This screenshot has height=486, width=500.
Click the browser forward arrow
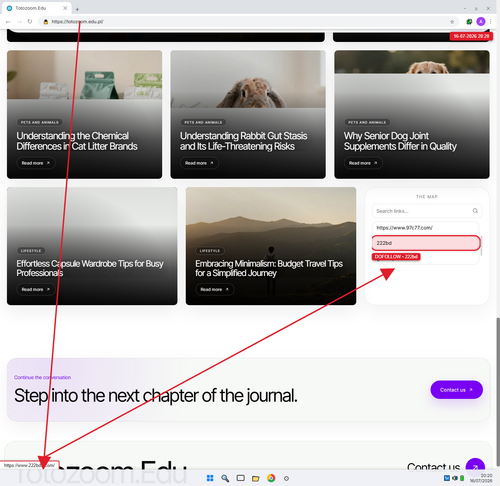(19, 22)
